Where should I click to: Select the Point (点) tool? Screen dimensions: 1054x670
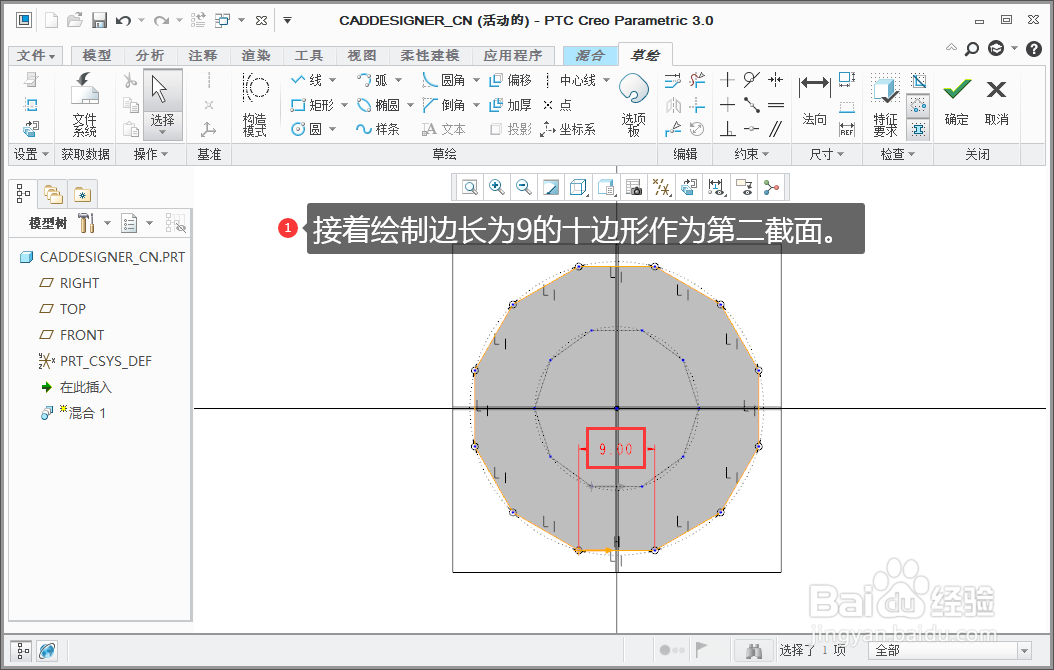click(557, 105)
